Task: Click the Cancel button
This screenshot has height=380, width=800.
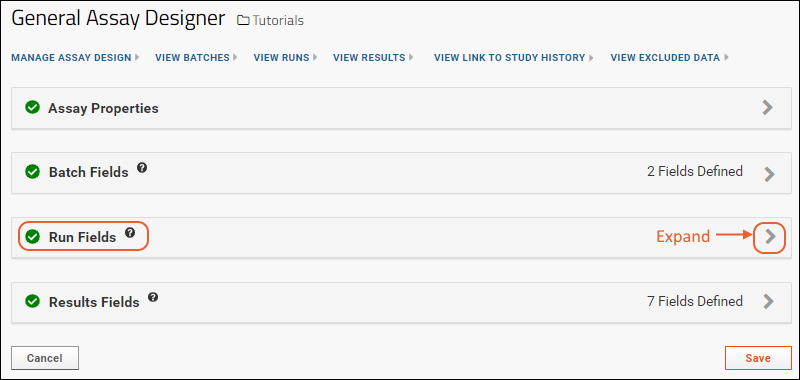Action: (45, 358)
